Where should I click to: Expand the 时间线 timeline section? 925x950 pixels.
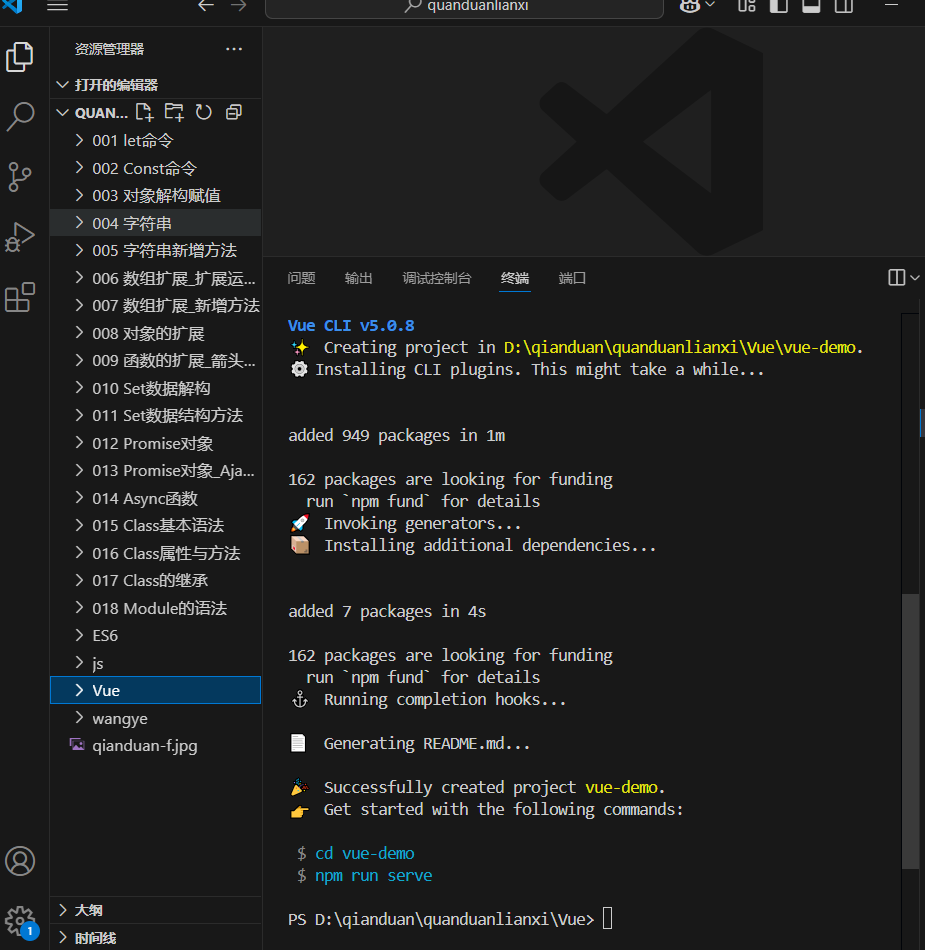156,938
